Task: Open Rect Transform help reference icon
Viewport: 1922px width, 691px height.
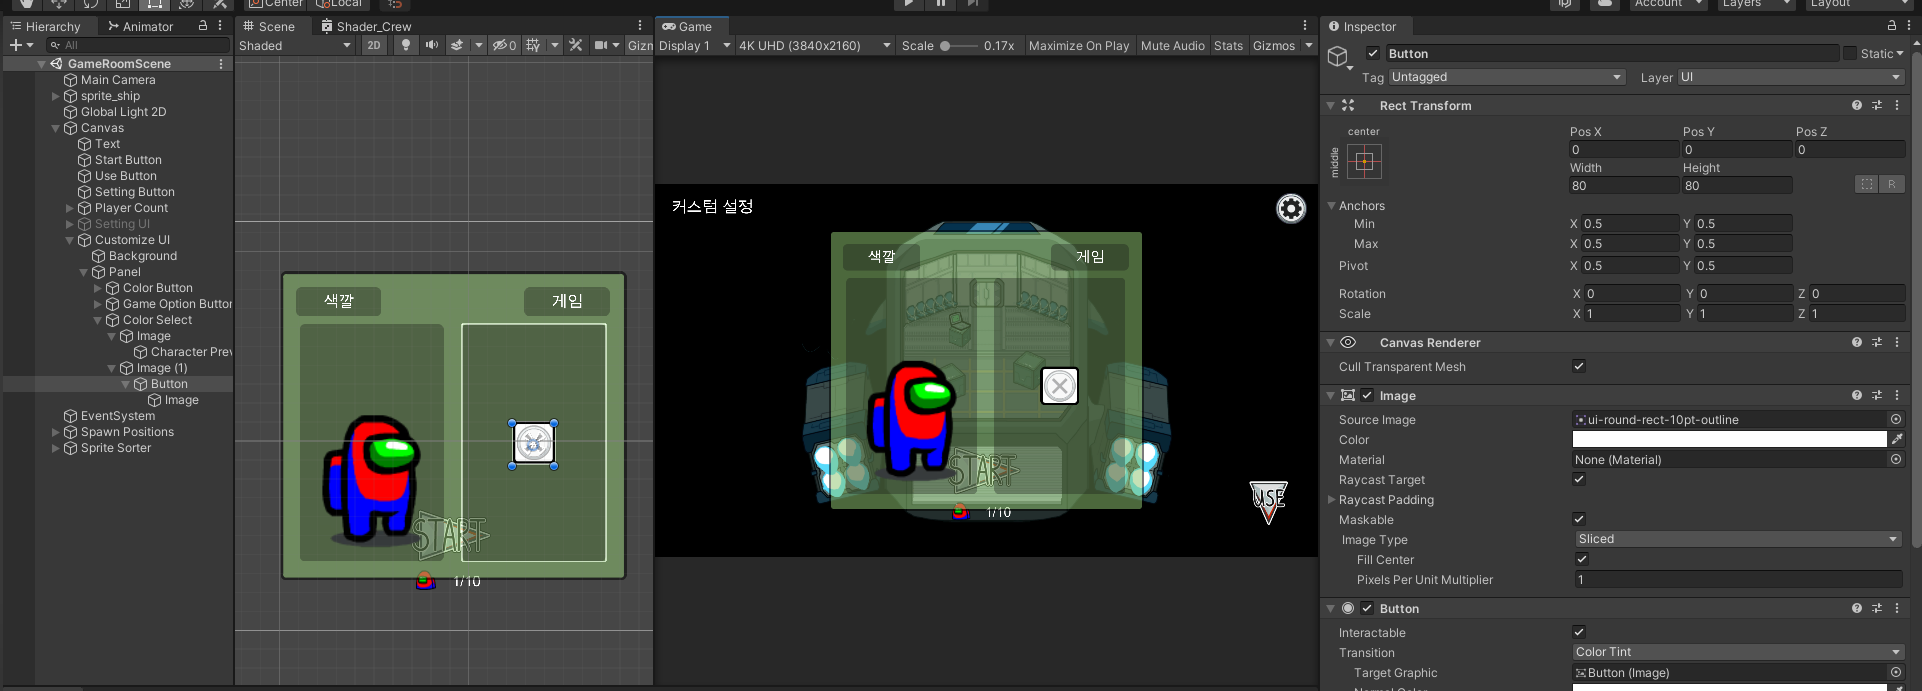Action: tap(1857, 105)
